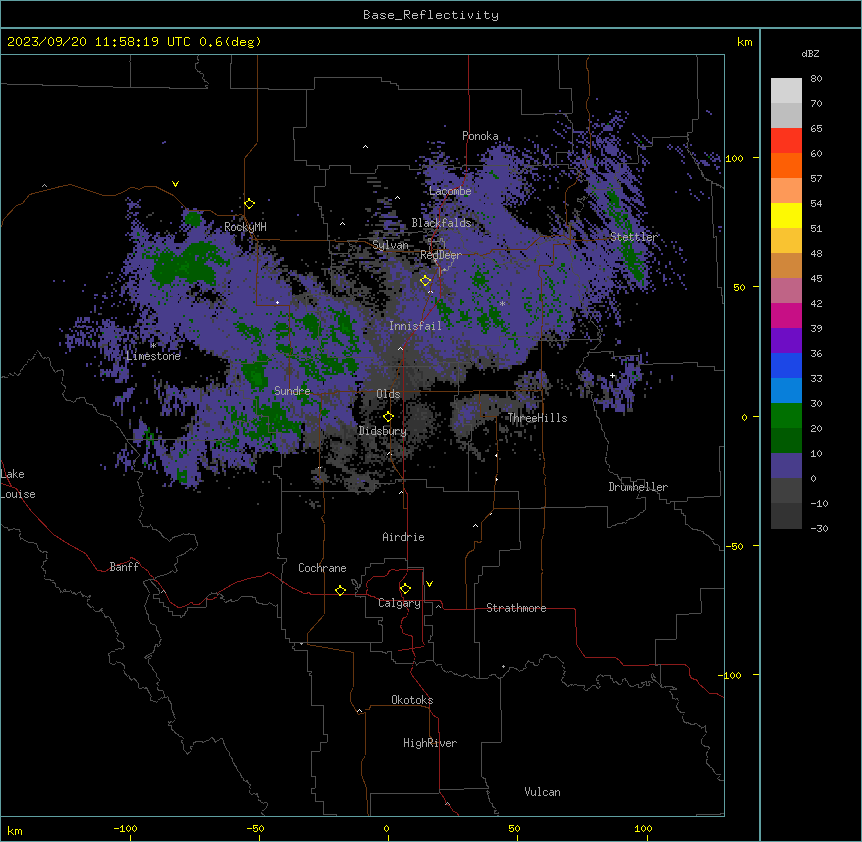Click the Strathmore label
862x842 pixels.
pyautogui.click(x=516, y=608)
